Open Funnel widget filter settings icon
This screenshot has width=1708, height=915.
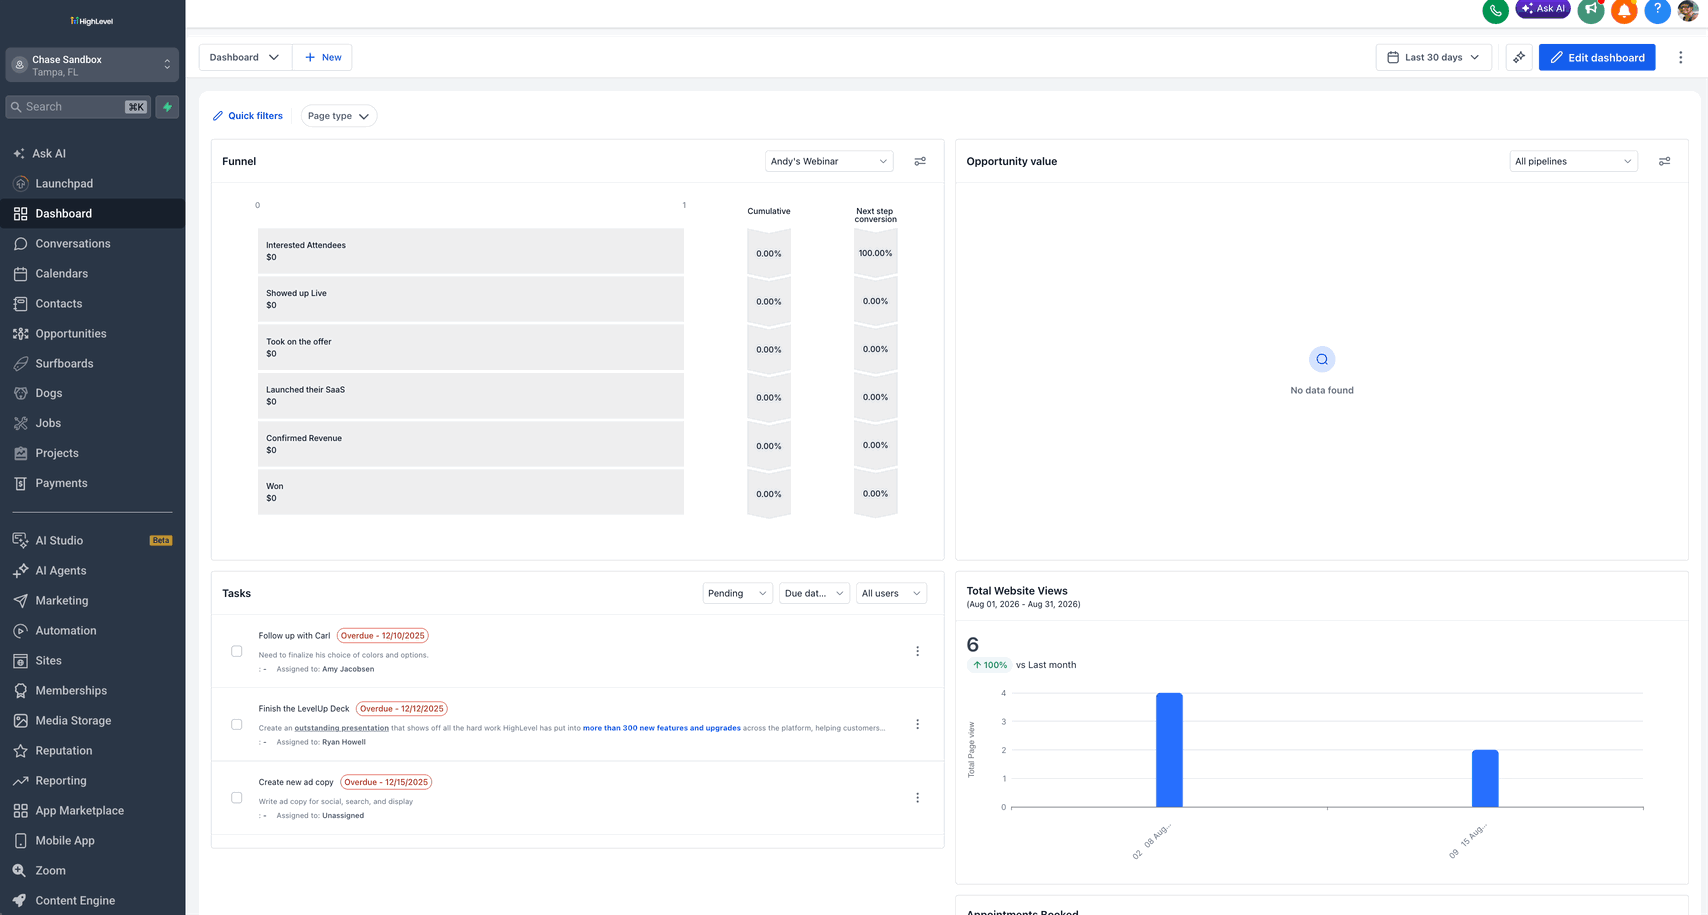tap(920, 161)
